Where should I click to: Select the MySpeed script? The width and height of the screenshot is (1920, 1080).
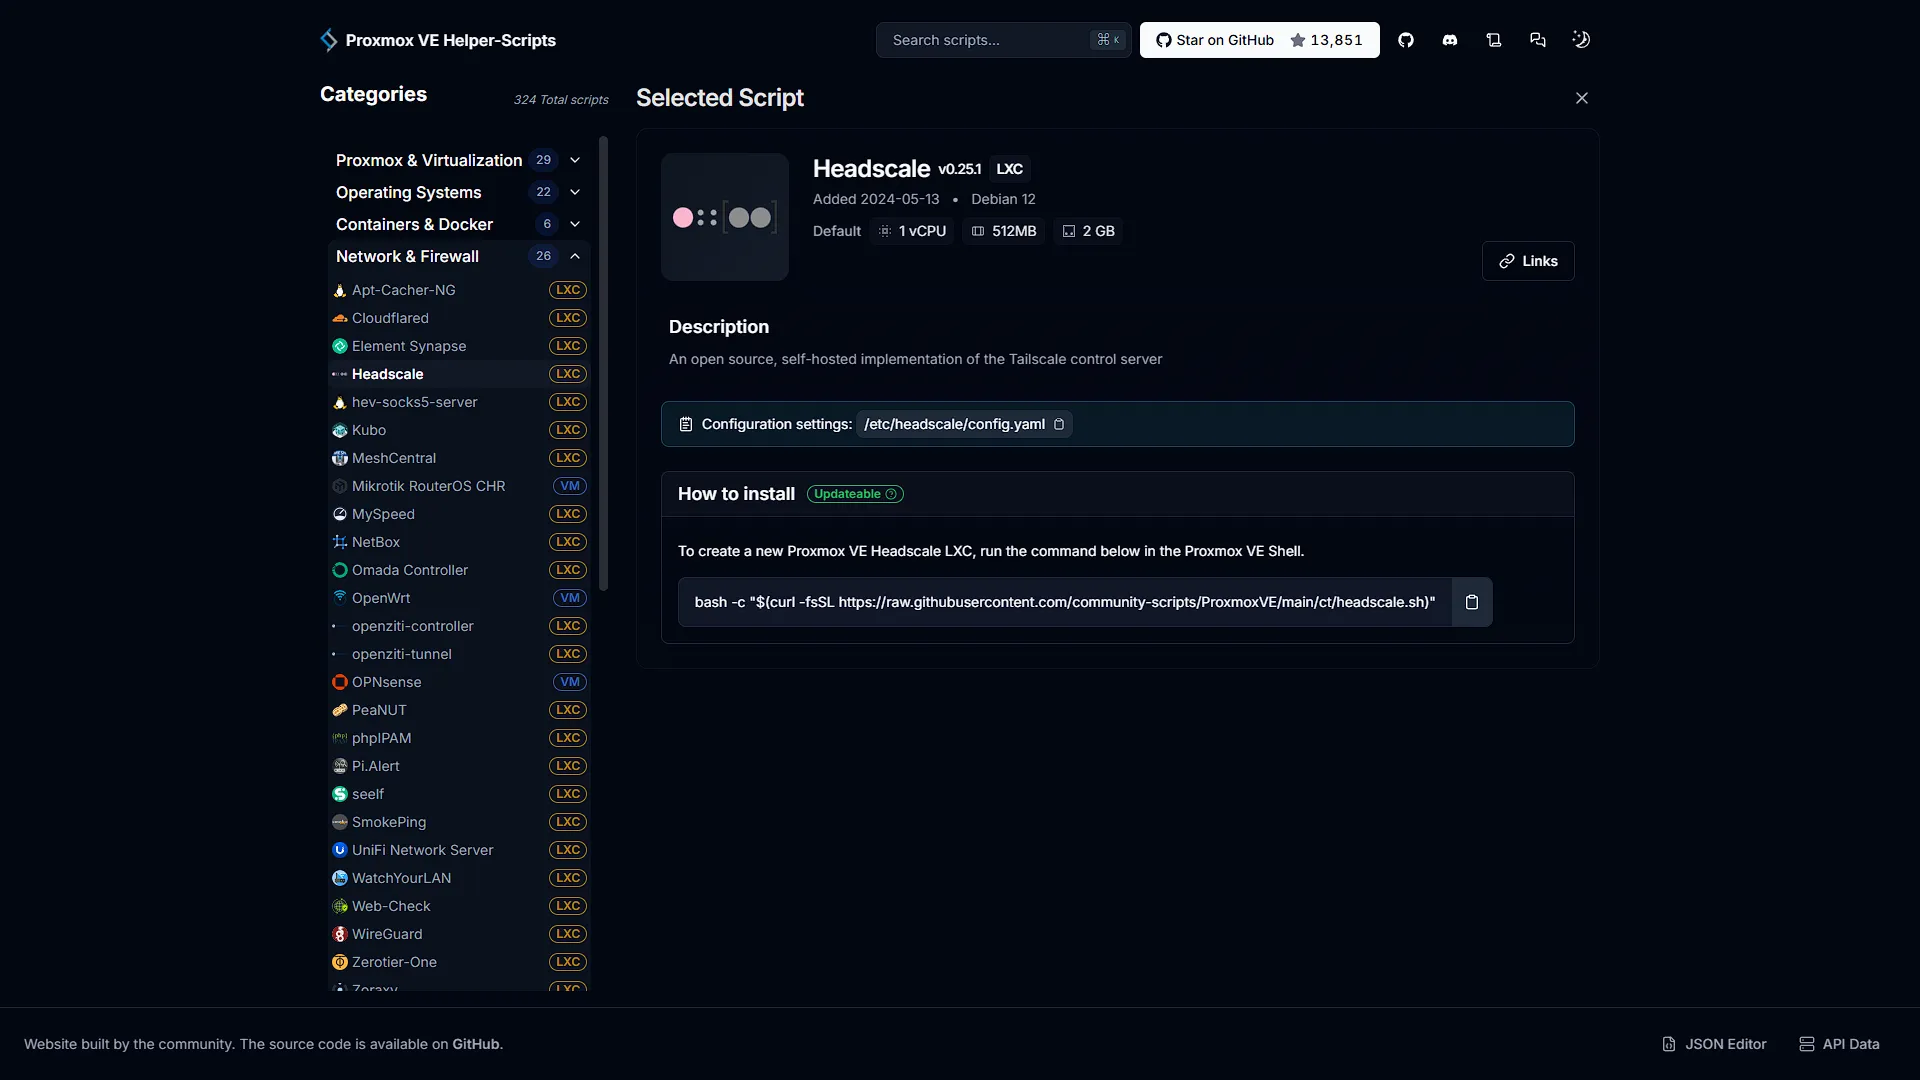[x=460, y=514]
